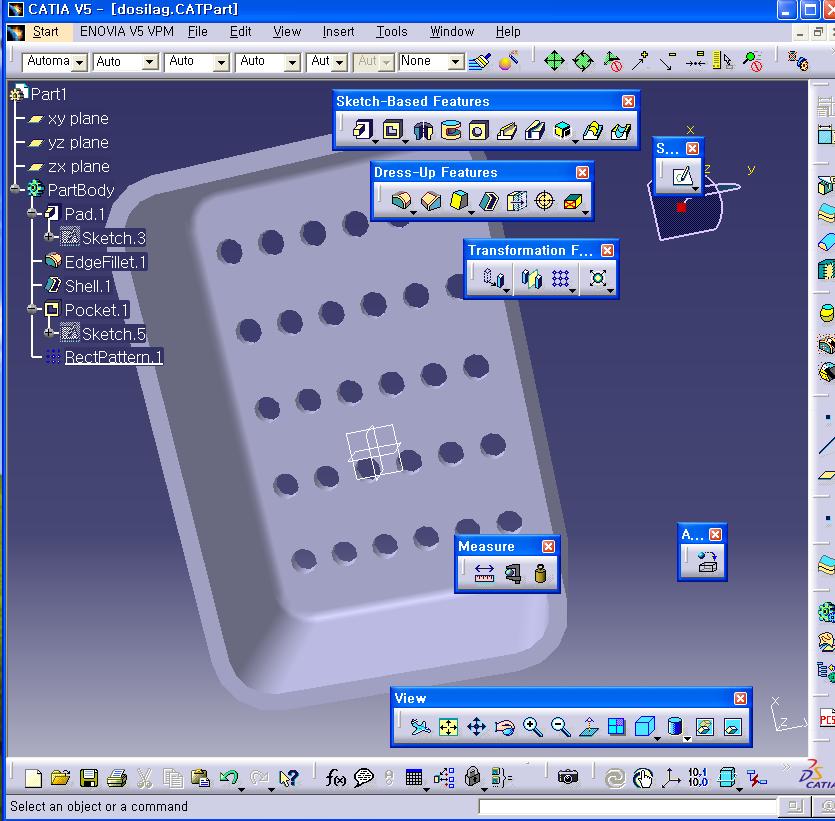Open the None dropdown in graphic properties

coord(456,62)
